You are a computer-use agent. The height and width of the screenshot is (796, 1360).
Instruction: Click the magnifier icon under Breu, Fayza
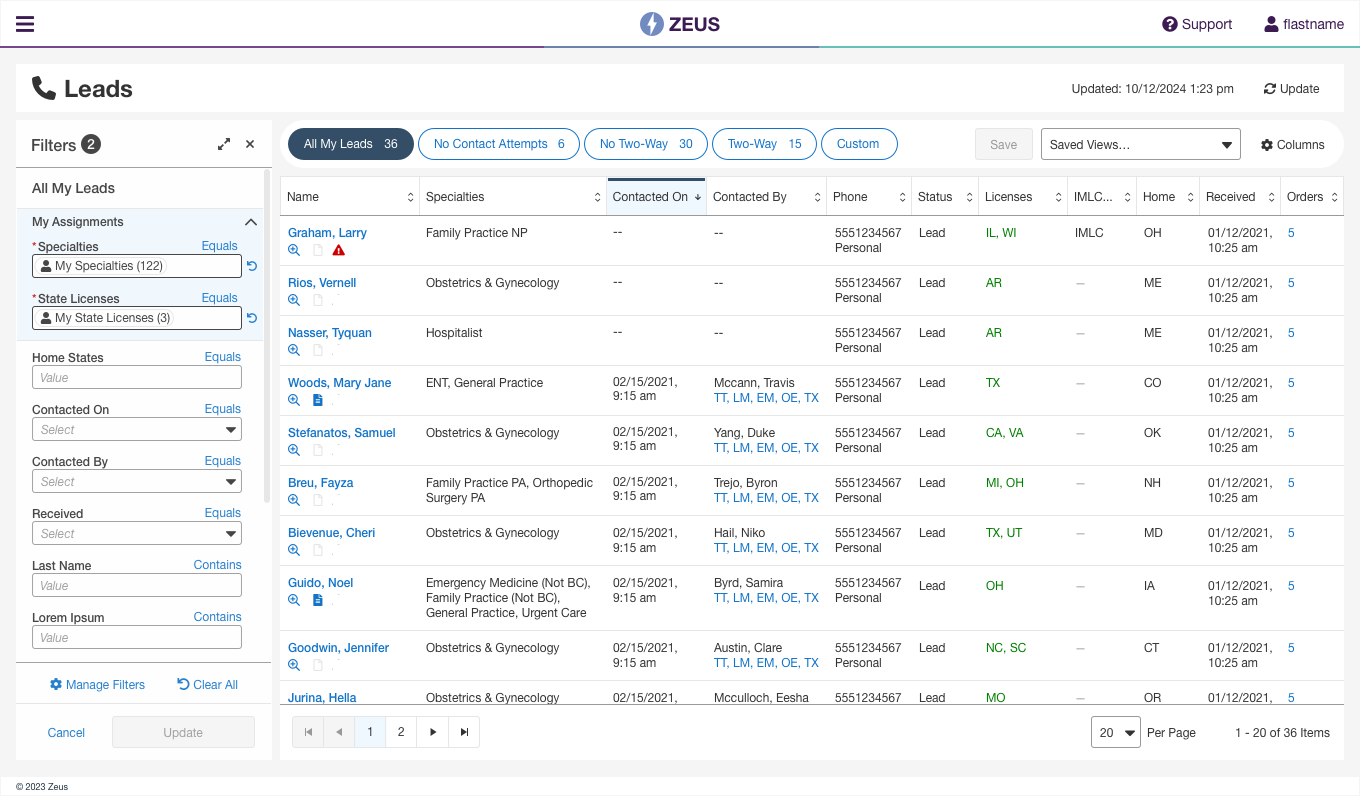pyautogui.click(x=294, y=500)
